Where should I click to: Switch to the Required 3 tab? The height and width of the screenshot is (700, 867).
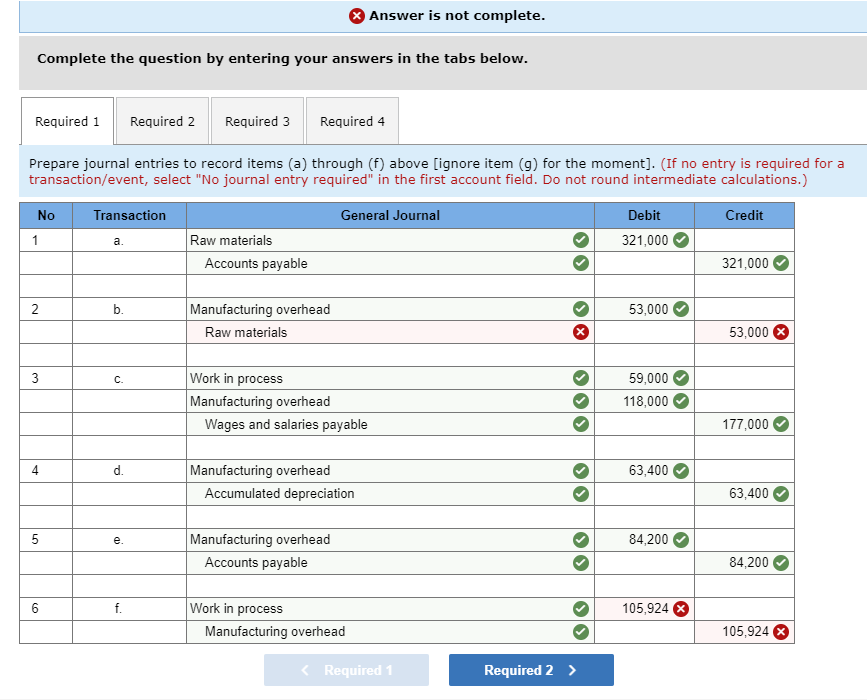click(257, 120)
